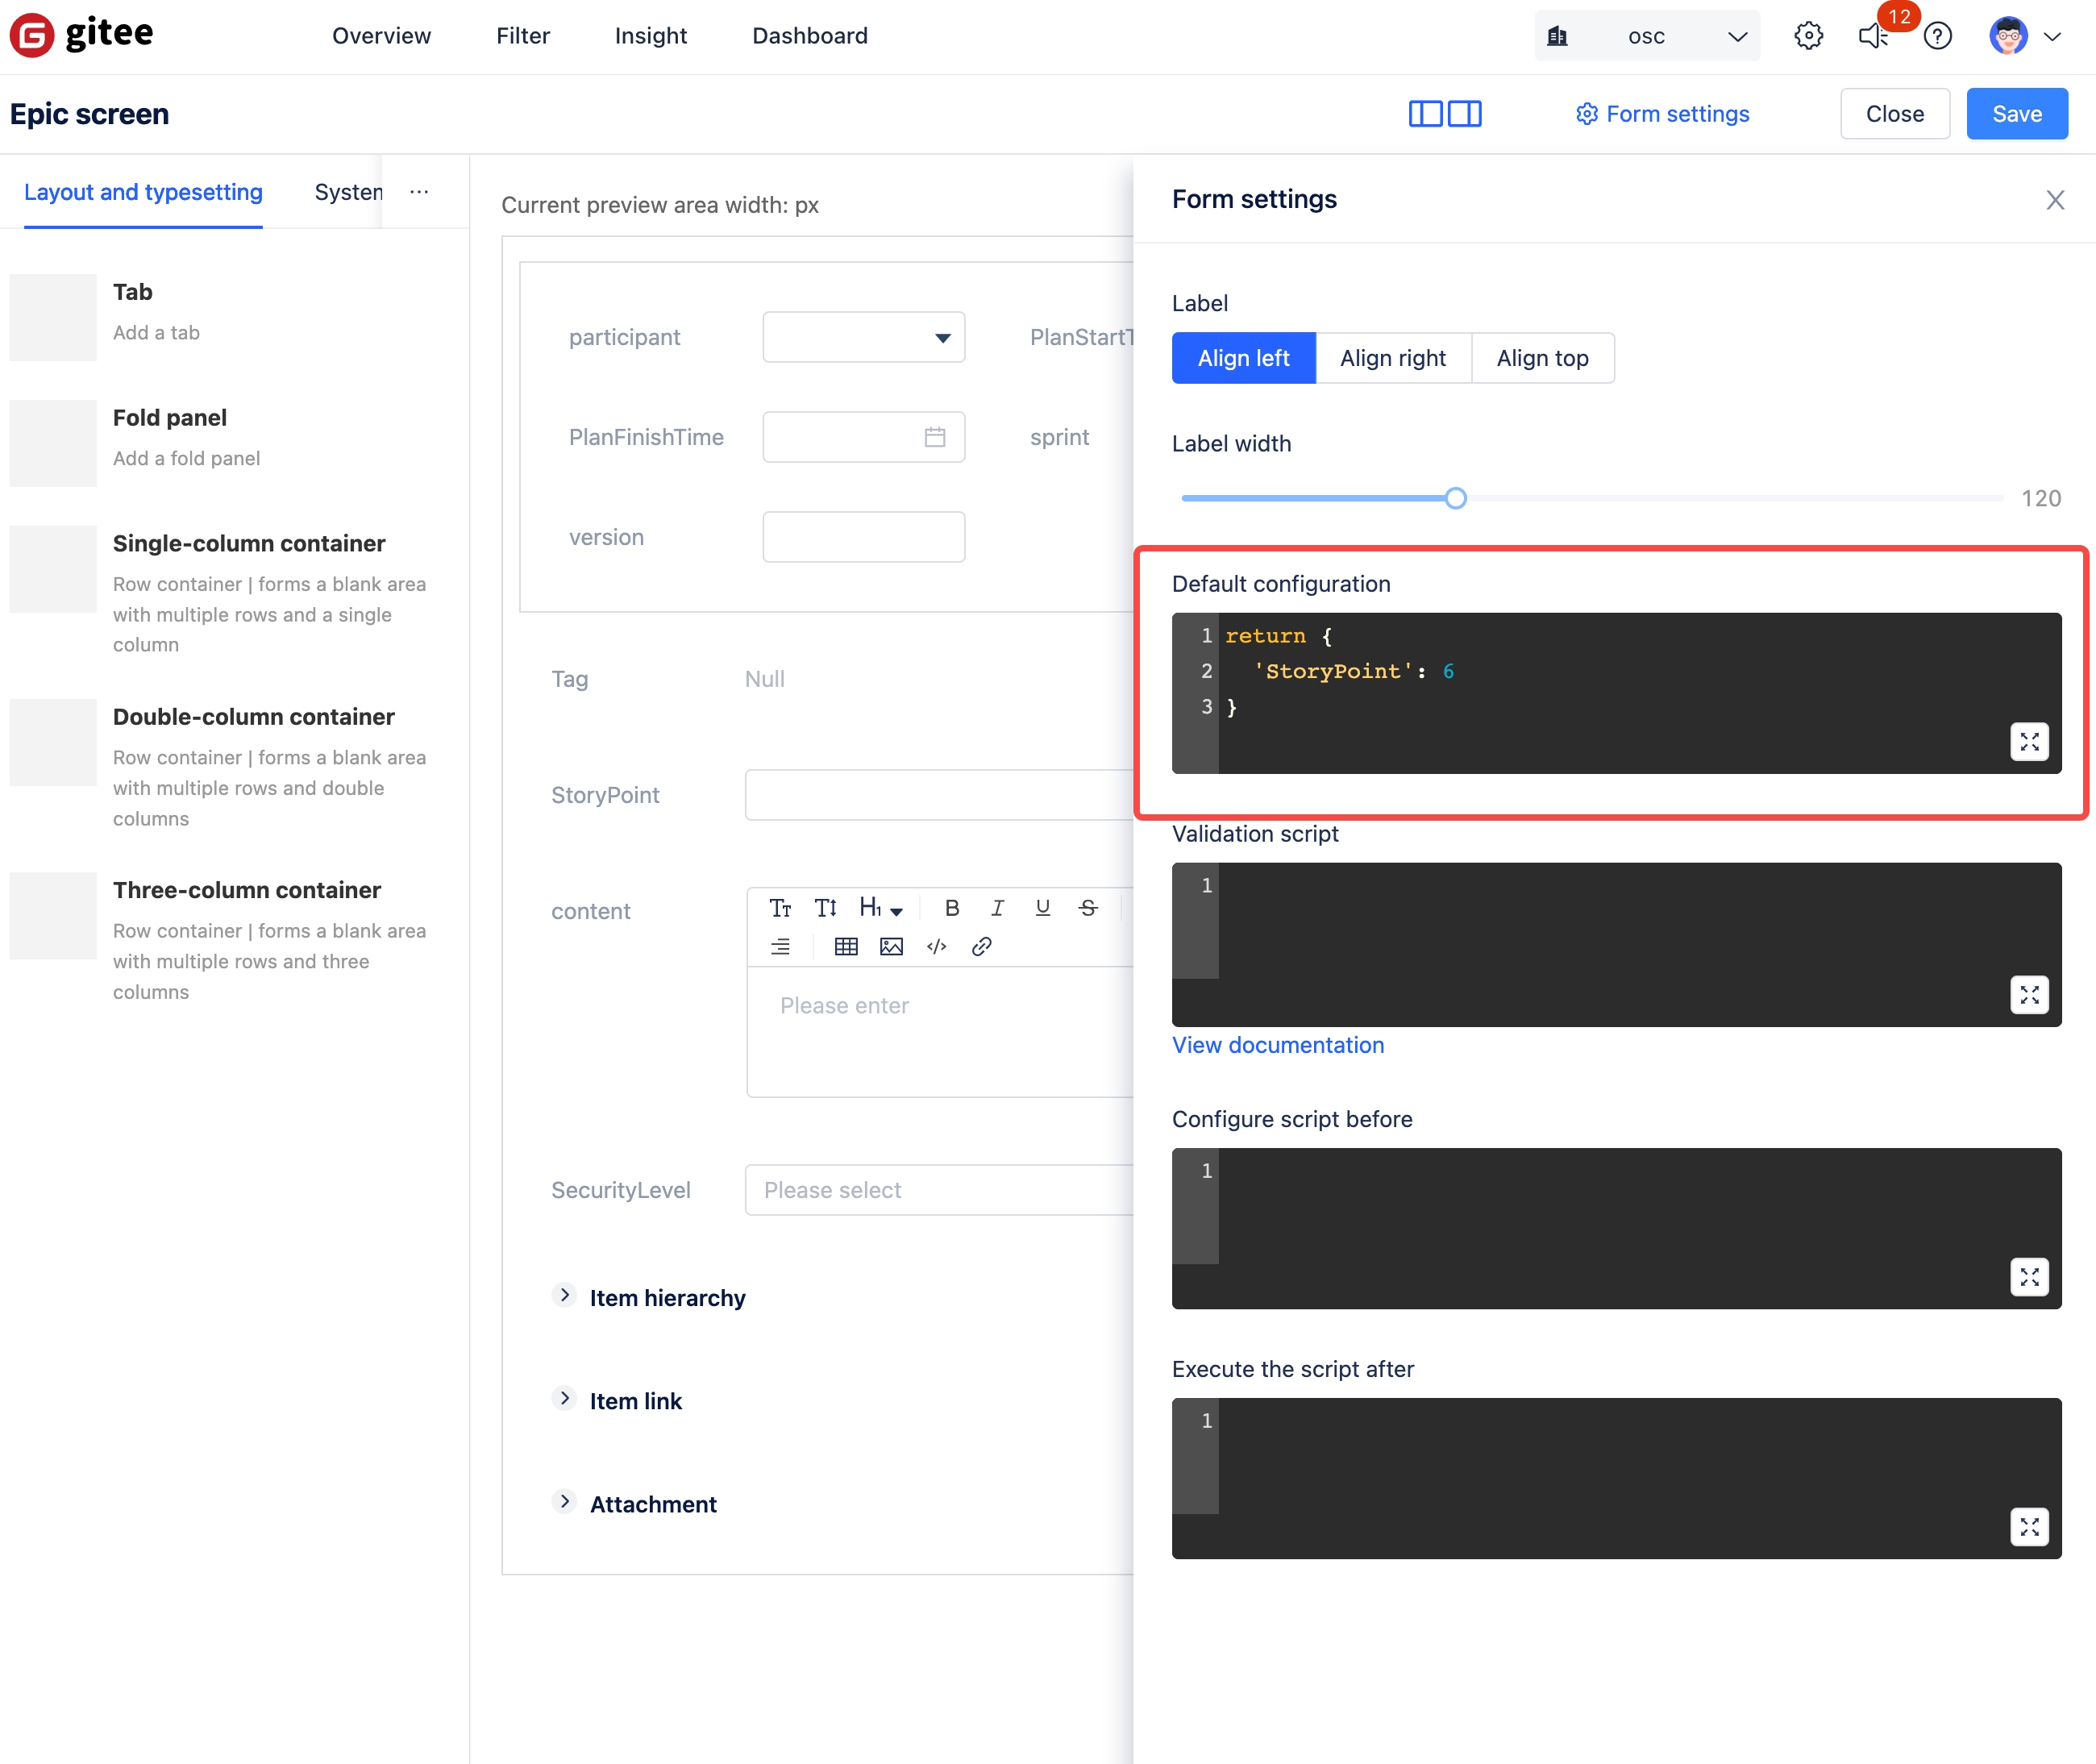Open the View documentation link
The height and width of the screenshot is (1764, 2096).
point(1277,1045)
